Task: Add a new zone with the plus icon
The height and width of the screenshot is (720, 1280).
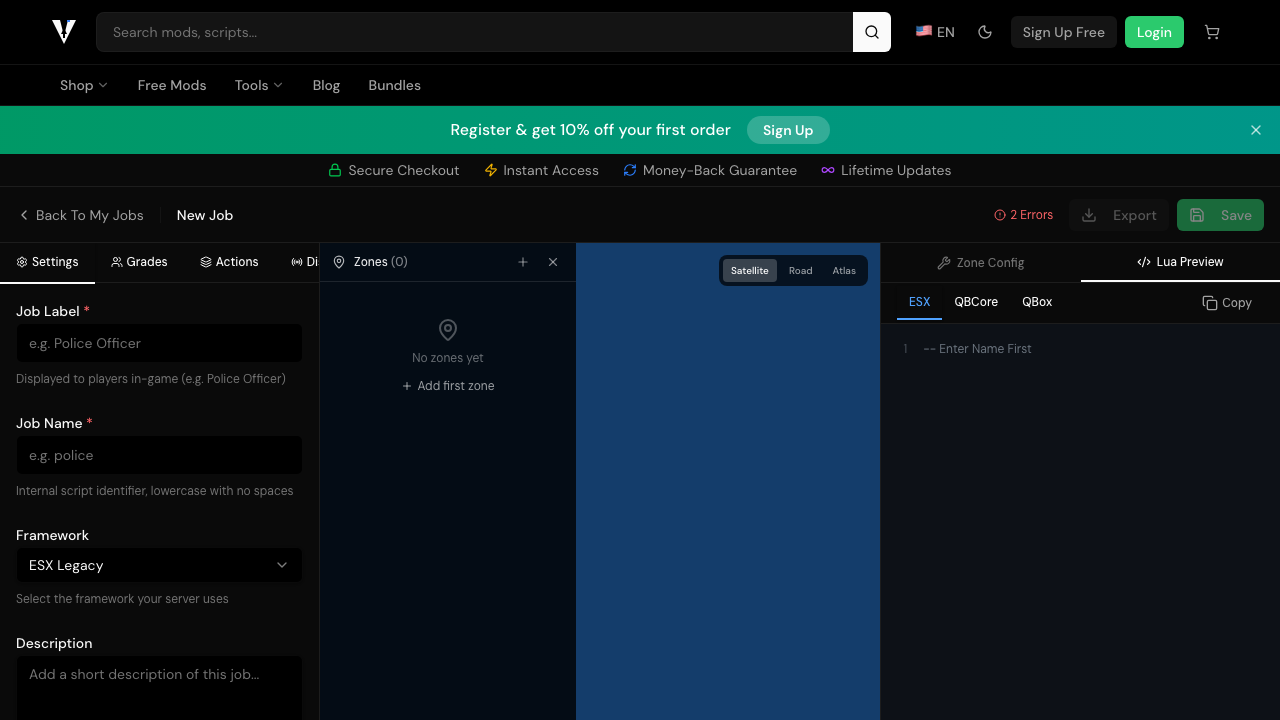Action: (x=523, y=262)
